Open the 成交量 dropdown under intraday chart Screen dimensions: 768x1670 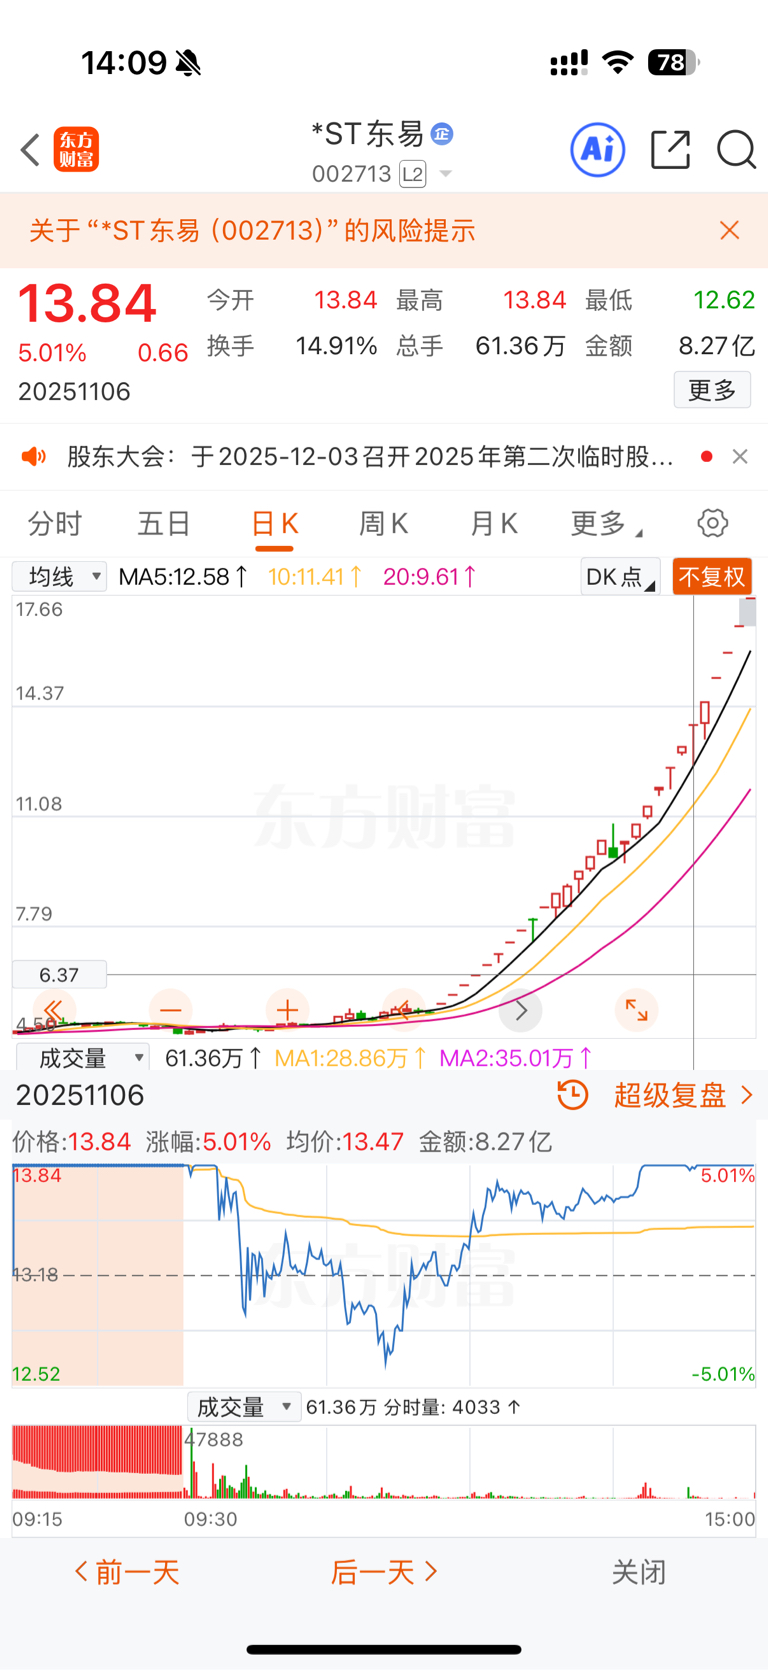[x=244, y=1407]
